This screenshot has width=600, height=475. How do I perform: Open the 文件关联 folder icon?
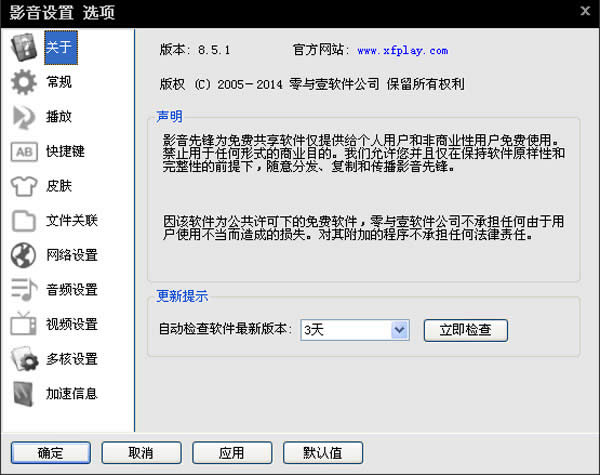pos(22,221)
